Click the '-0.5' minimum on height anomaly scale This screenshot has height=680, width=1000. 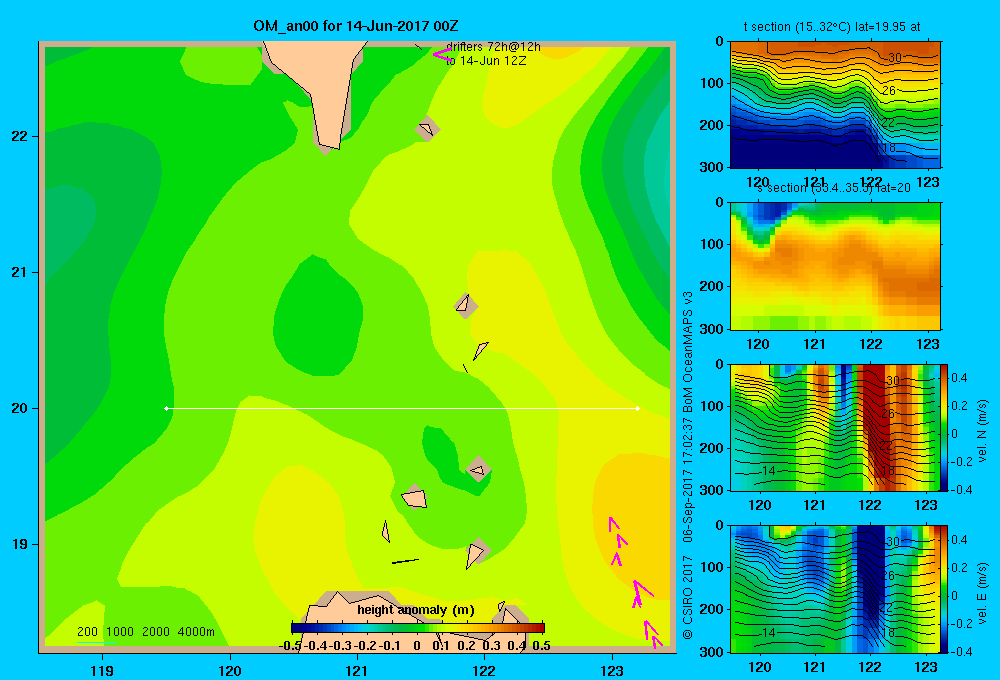click(x=290, y=646)
